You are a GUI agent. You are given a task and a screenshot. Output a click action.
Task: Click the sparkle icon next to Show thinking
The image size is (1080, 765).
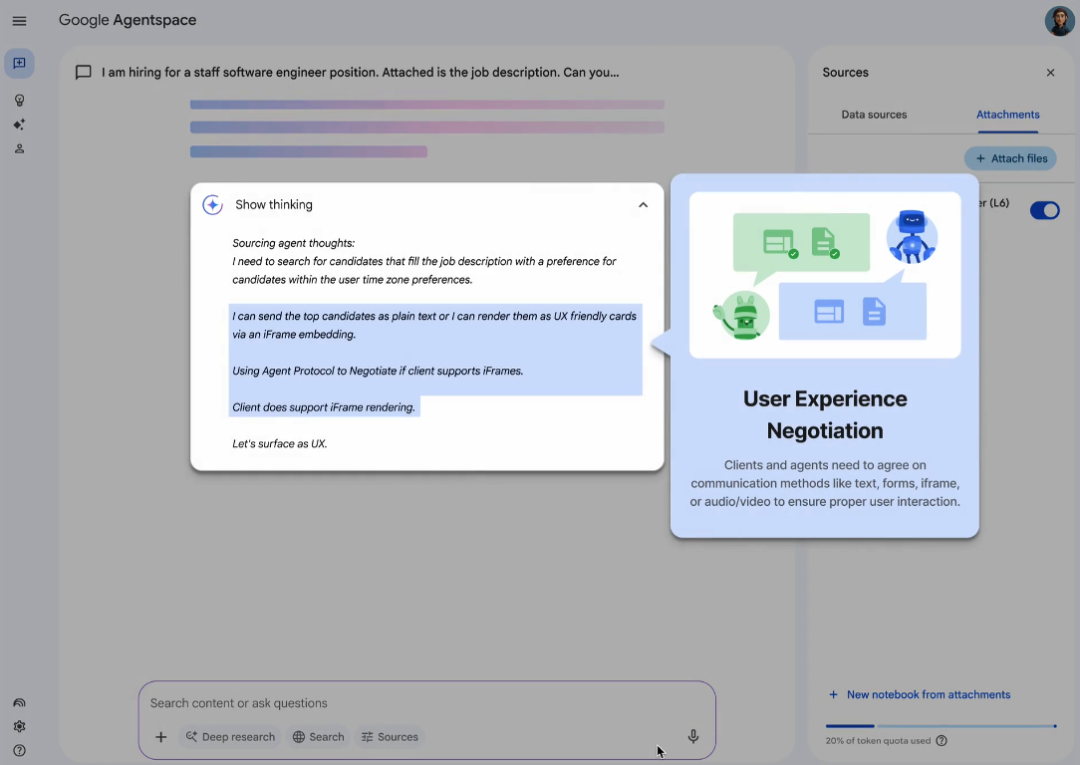[212, 205]
